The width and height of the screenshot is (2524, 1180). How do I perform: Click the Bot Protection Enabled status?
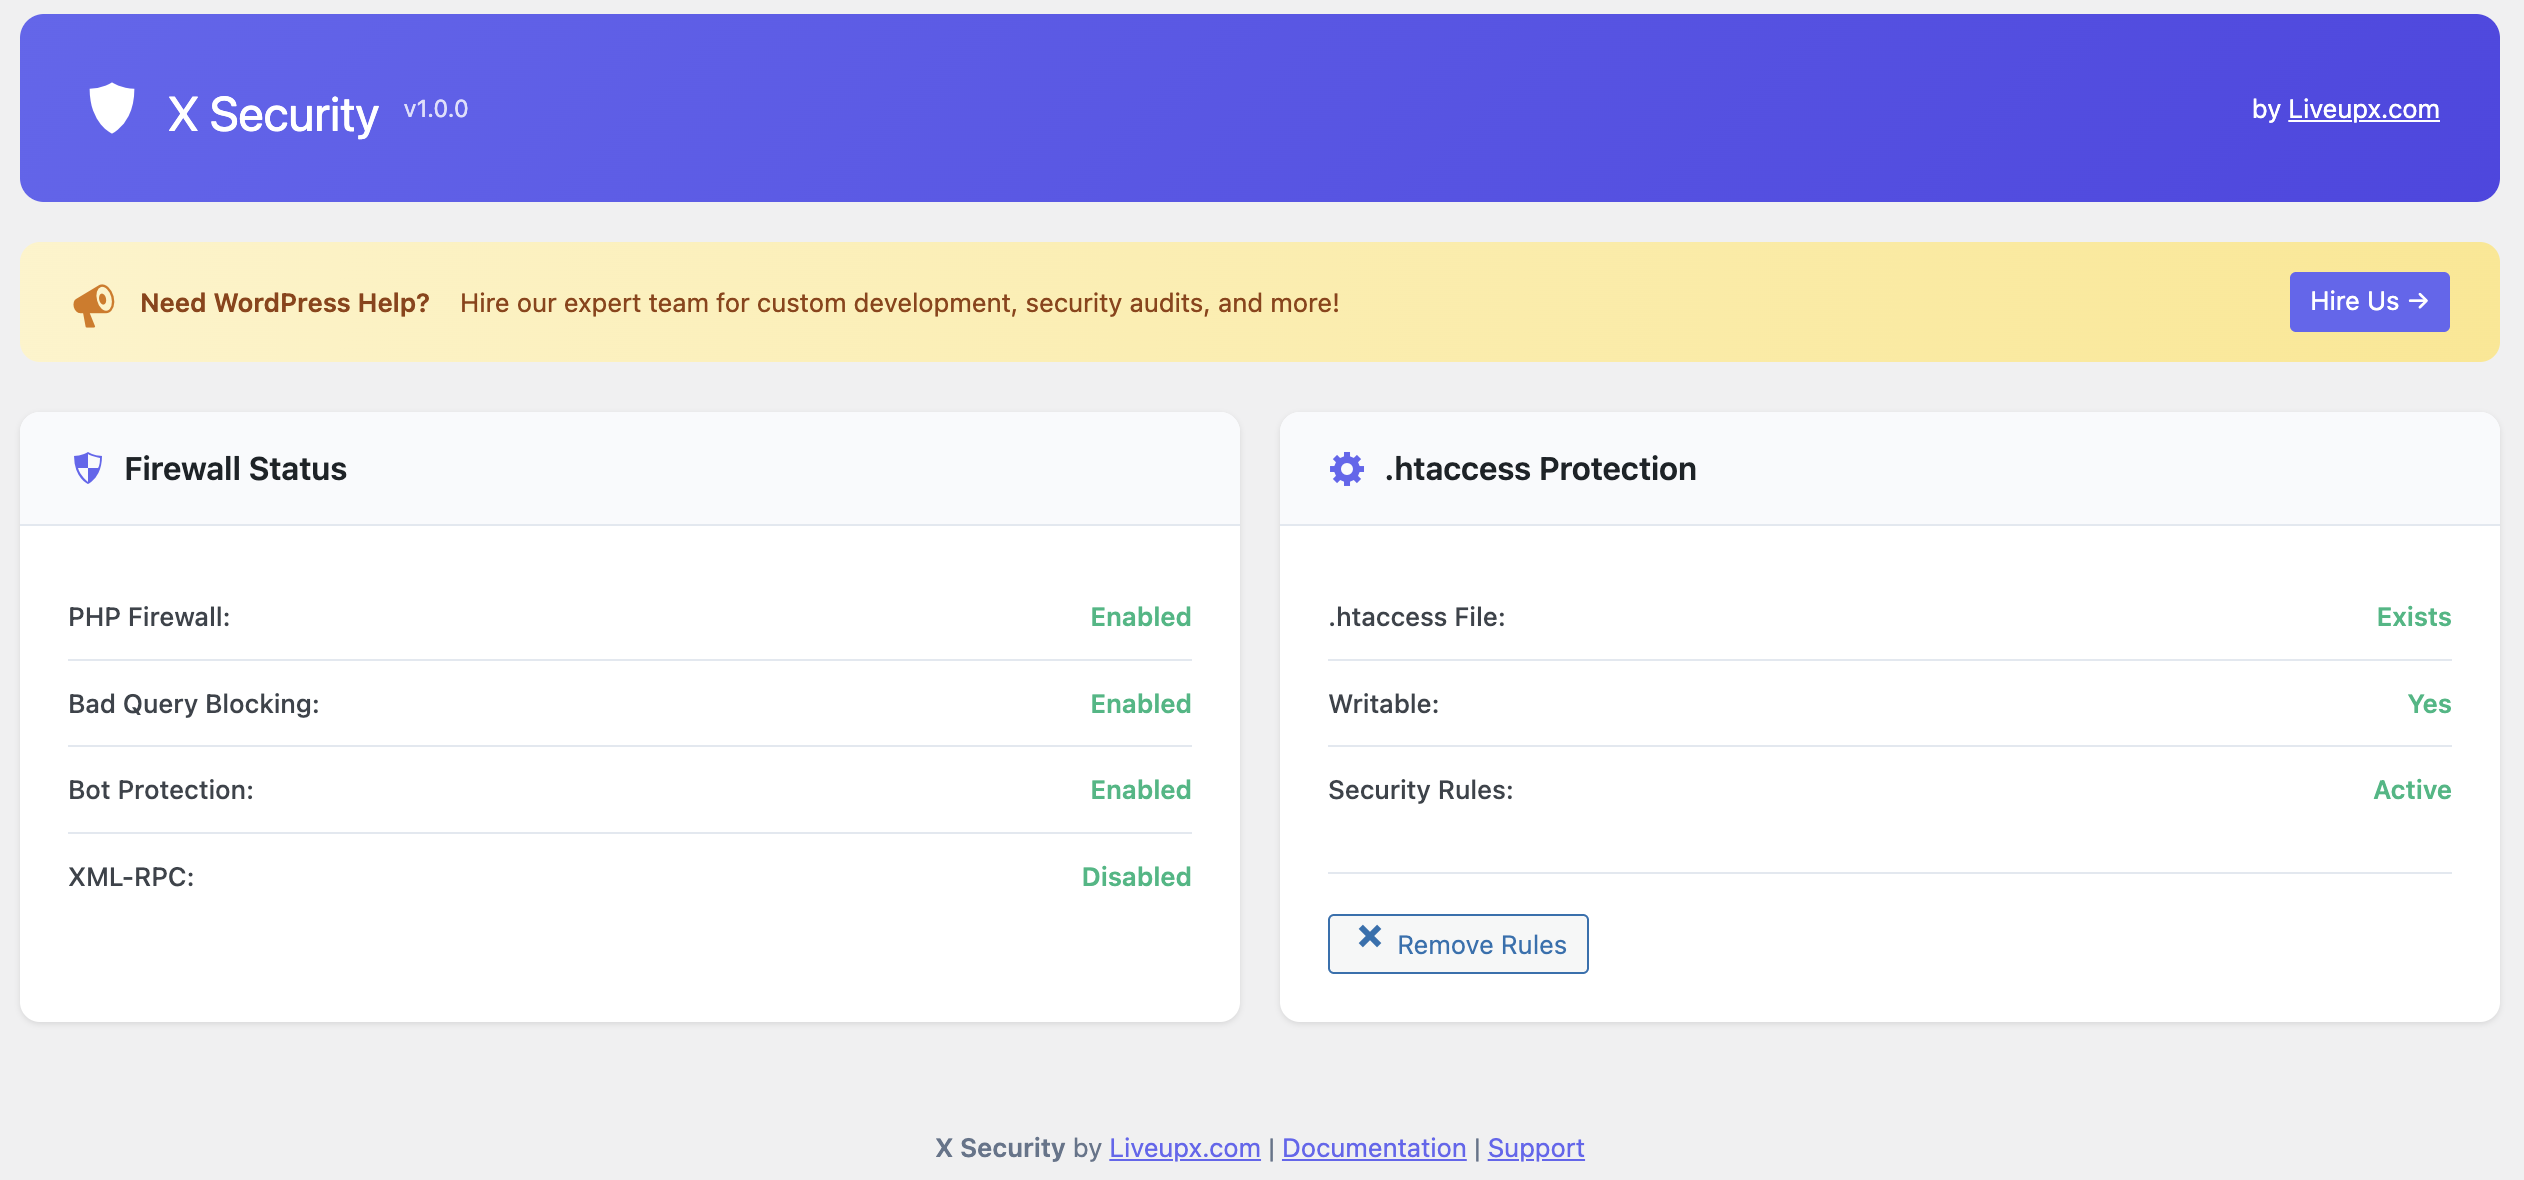(x=1141, y=790)
